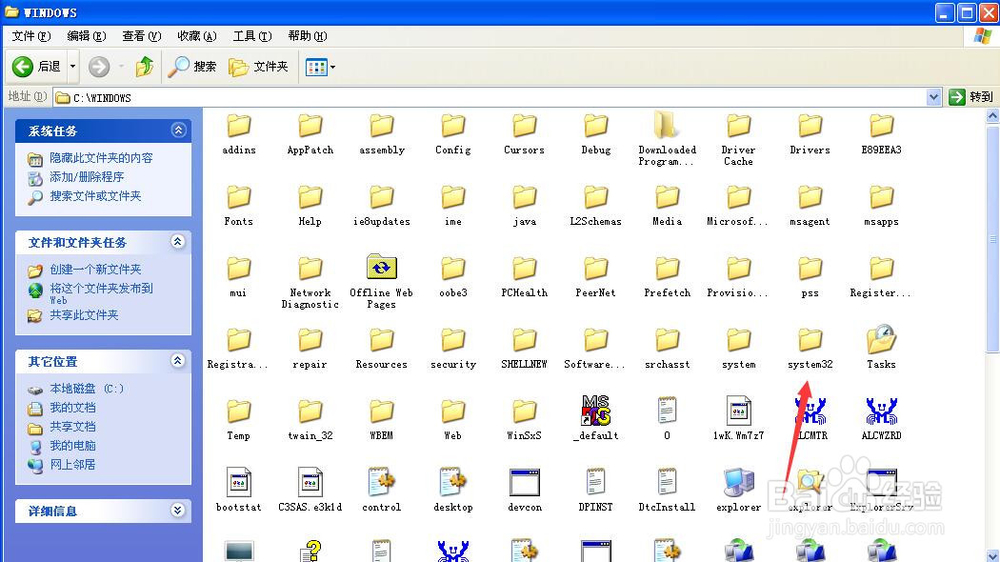Collapse the 文件和文件夹任务 panel
The width and height of the screenshot is (1000, 562).
(178, 242)
